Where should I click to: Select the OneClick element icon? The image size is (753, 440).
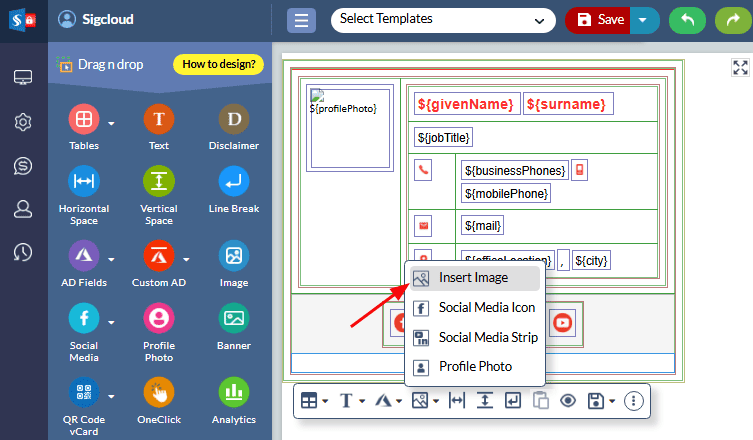[158, 391]
